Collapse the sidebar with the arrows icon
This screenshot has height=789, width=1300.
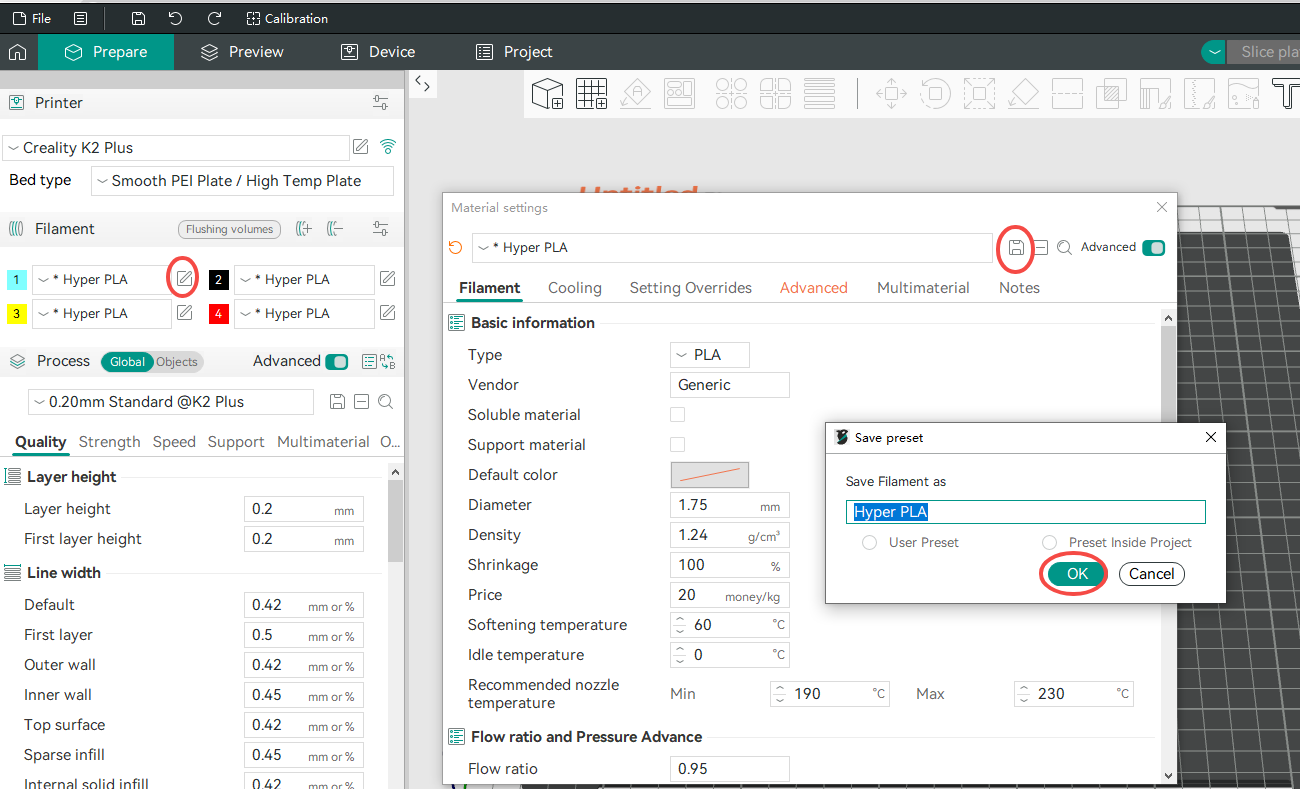[x=422, y=85]
